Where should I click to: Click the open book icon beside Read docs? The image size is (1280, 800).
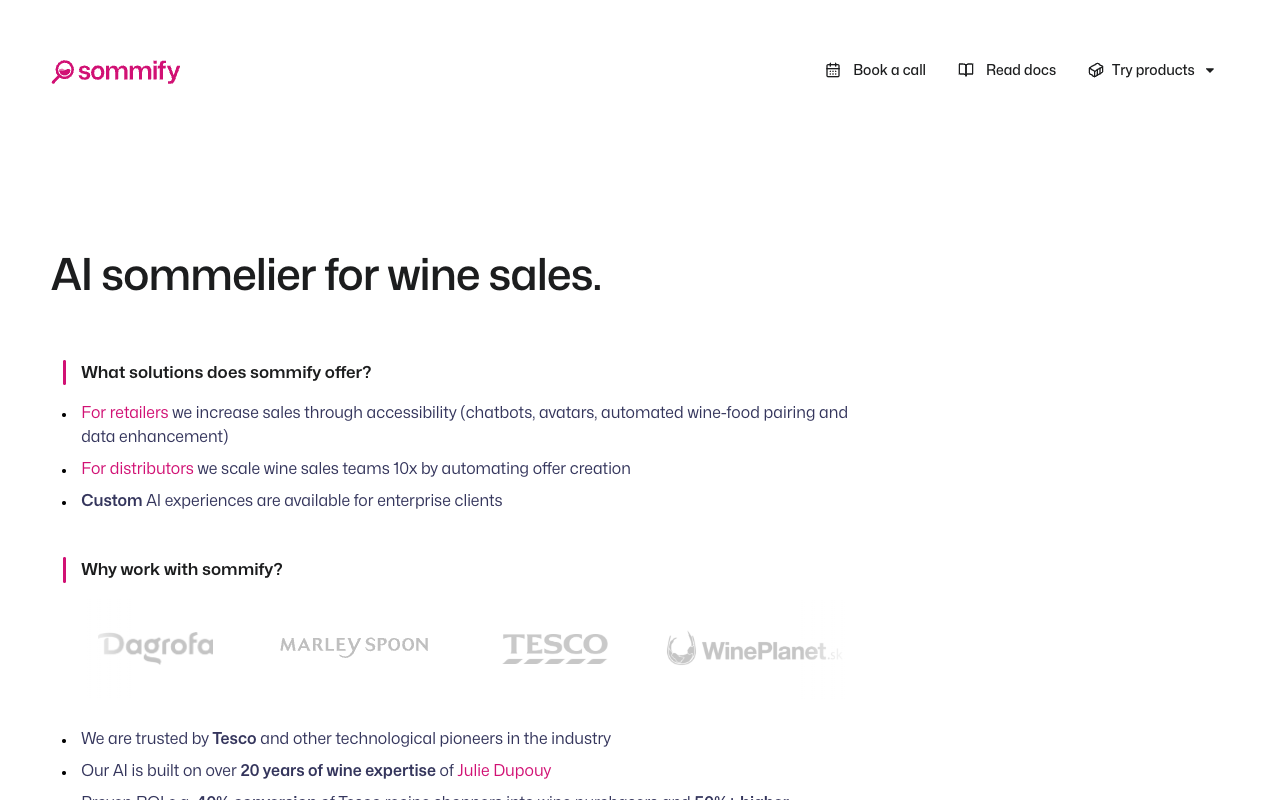pos(966,70)
